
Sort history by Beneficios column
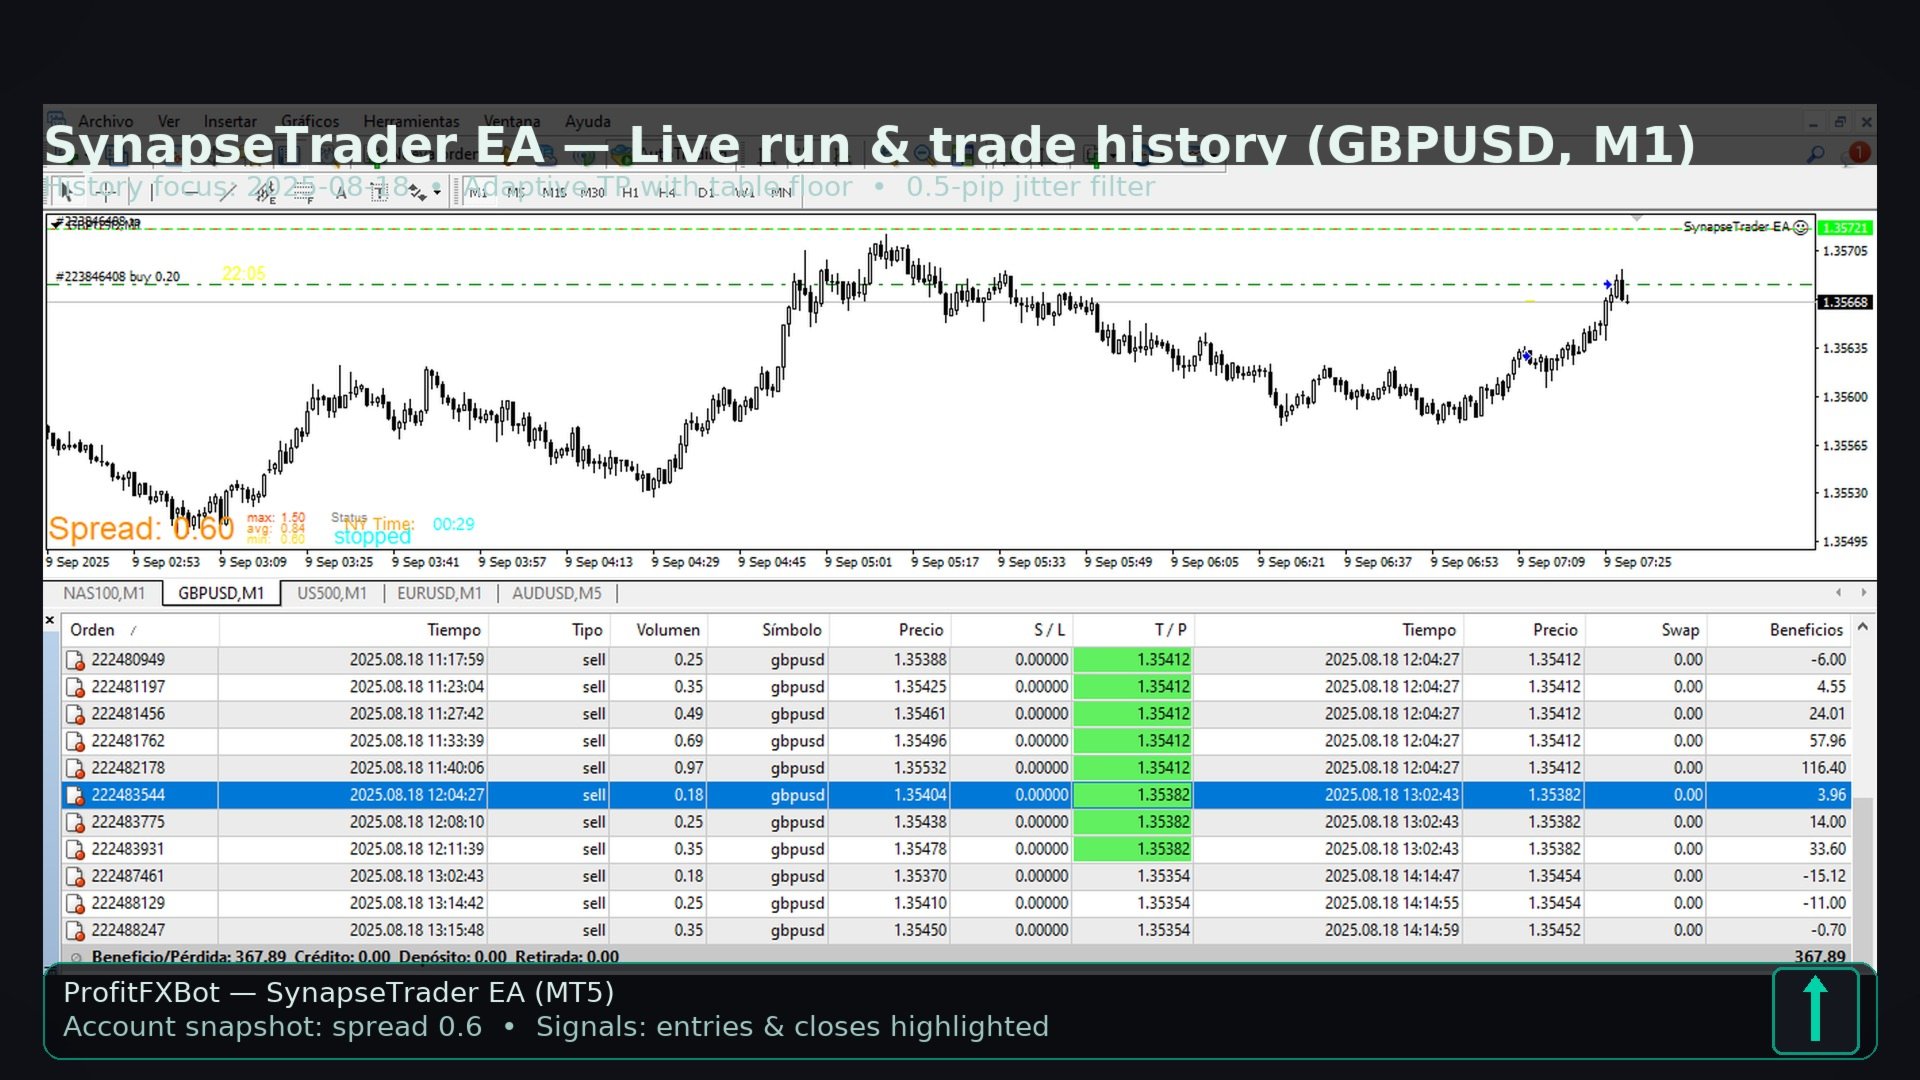[1779, 630]
